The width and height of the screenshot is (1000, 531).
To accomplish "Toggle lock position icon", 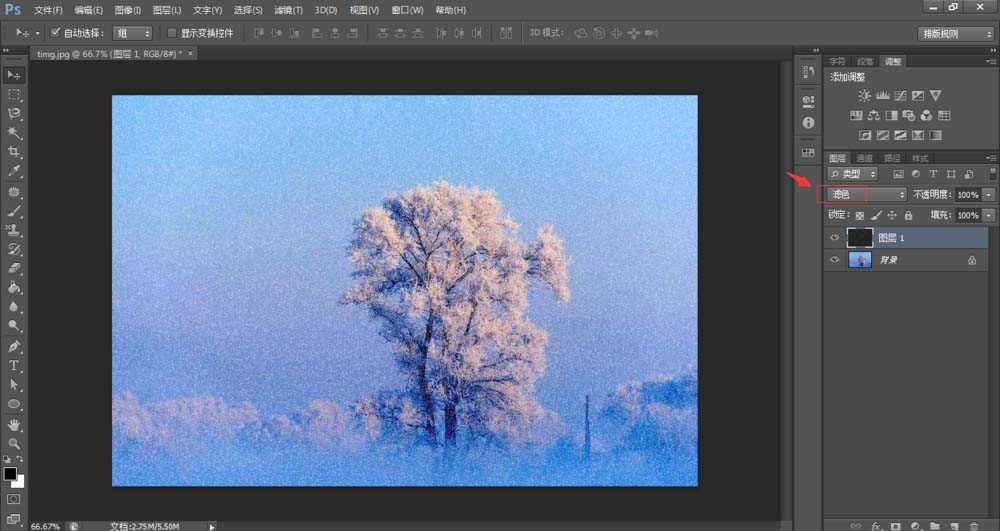I will 892,215.
